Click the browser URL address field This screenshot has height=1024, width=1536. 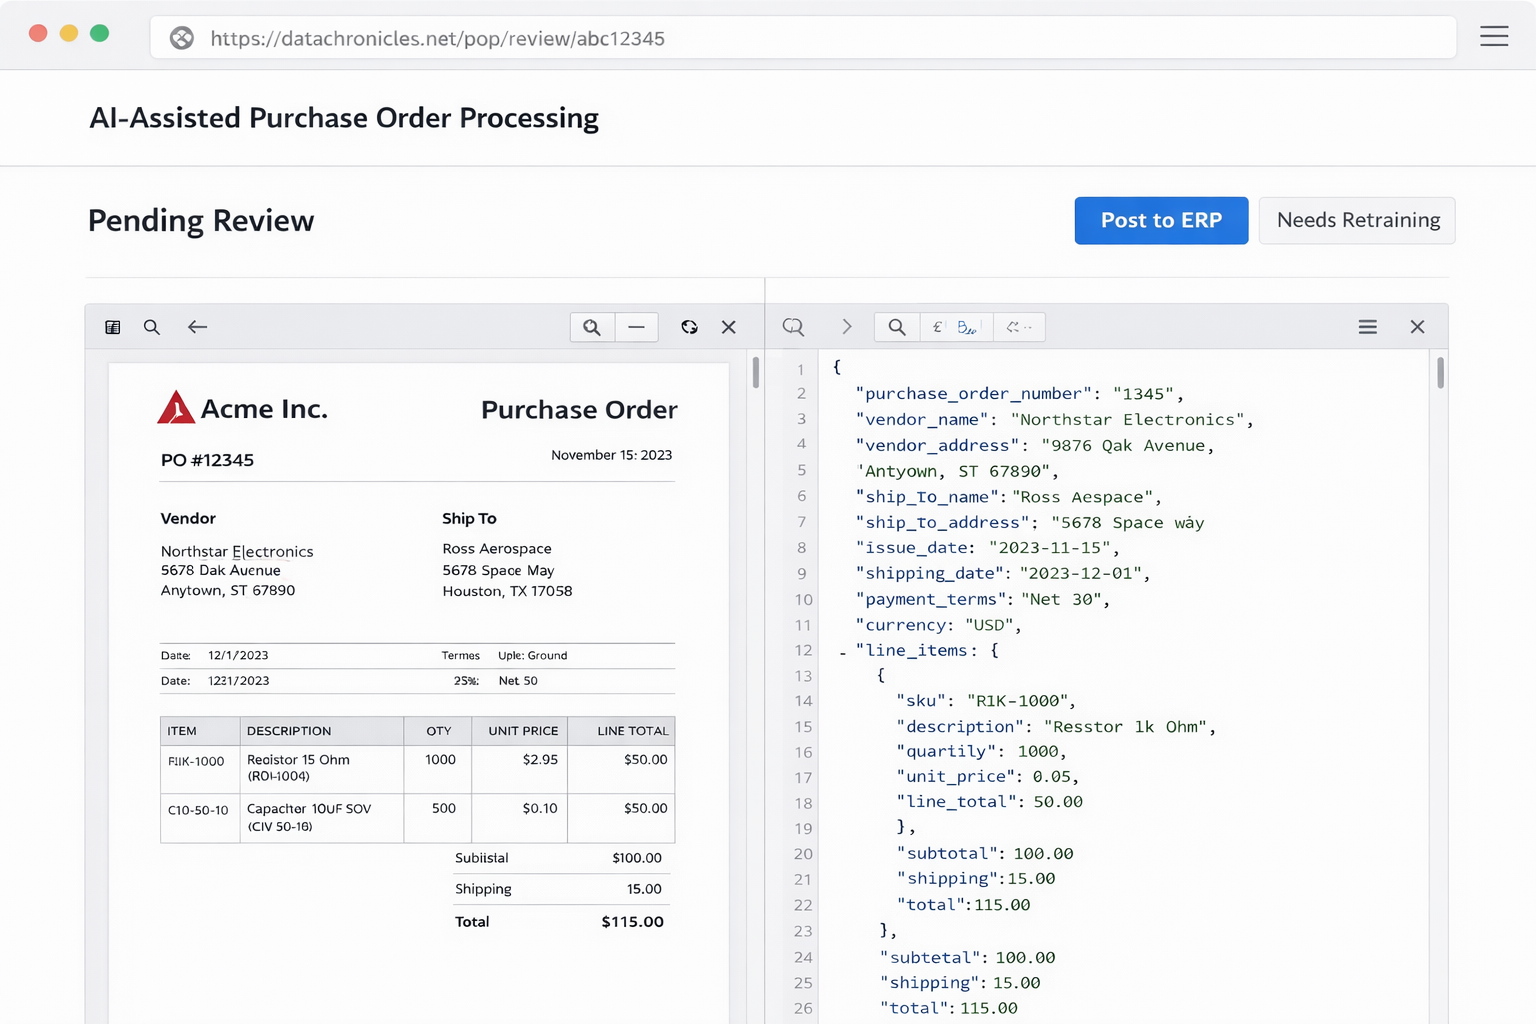(800, 38)
